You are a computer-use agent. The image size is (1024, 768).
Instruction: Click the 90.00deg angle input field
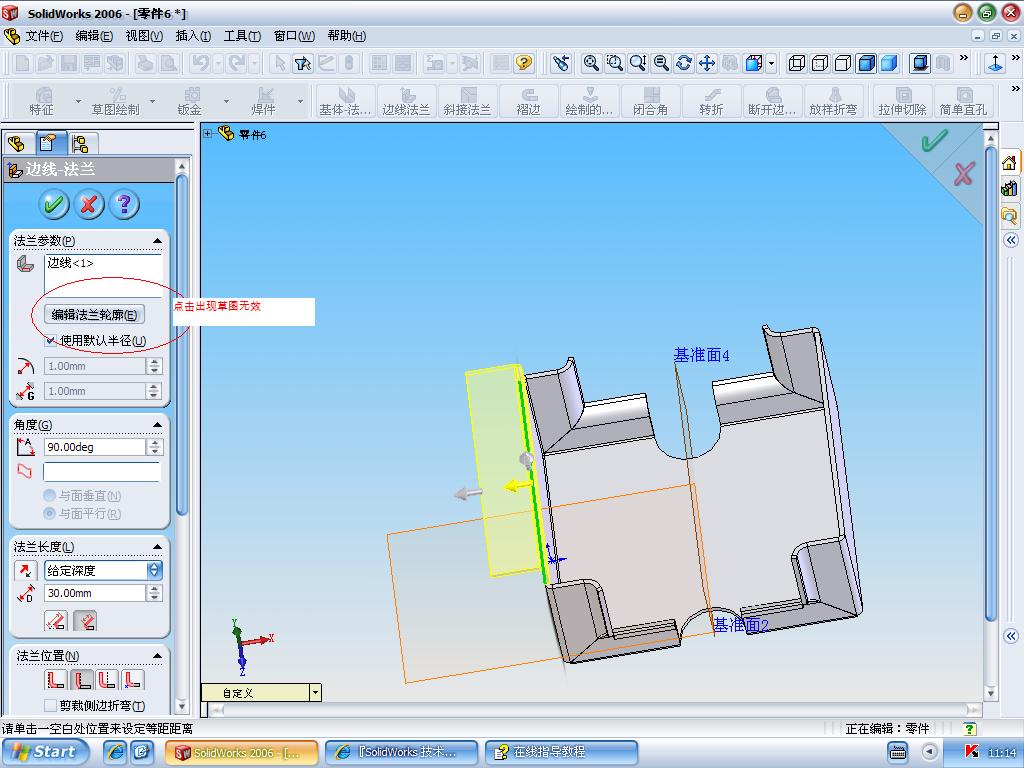(x=95, y=447)
